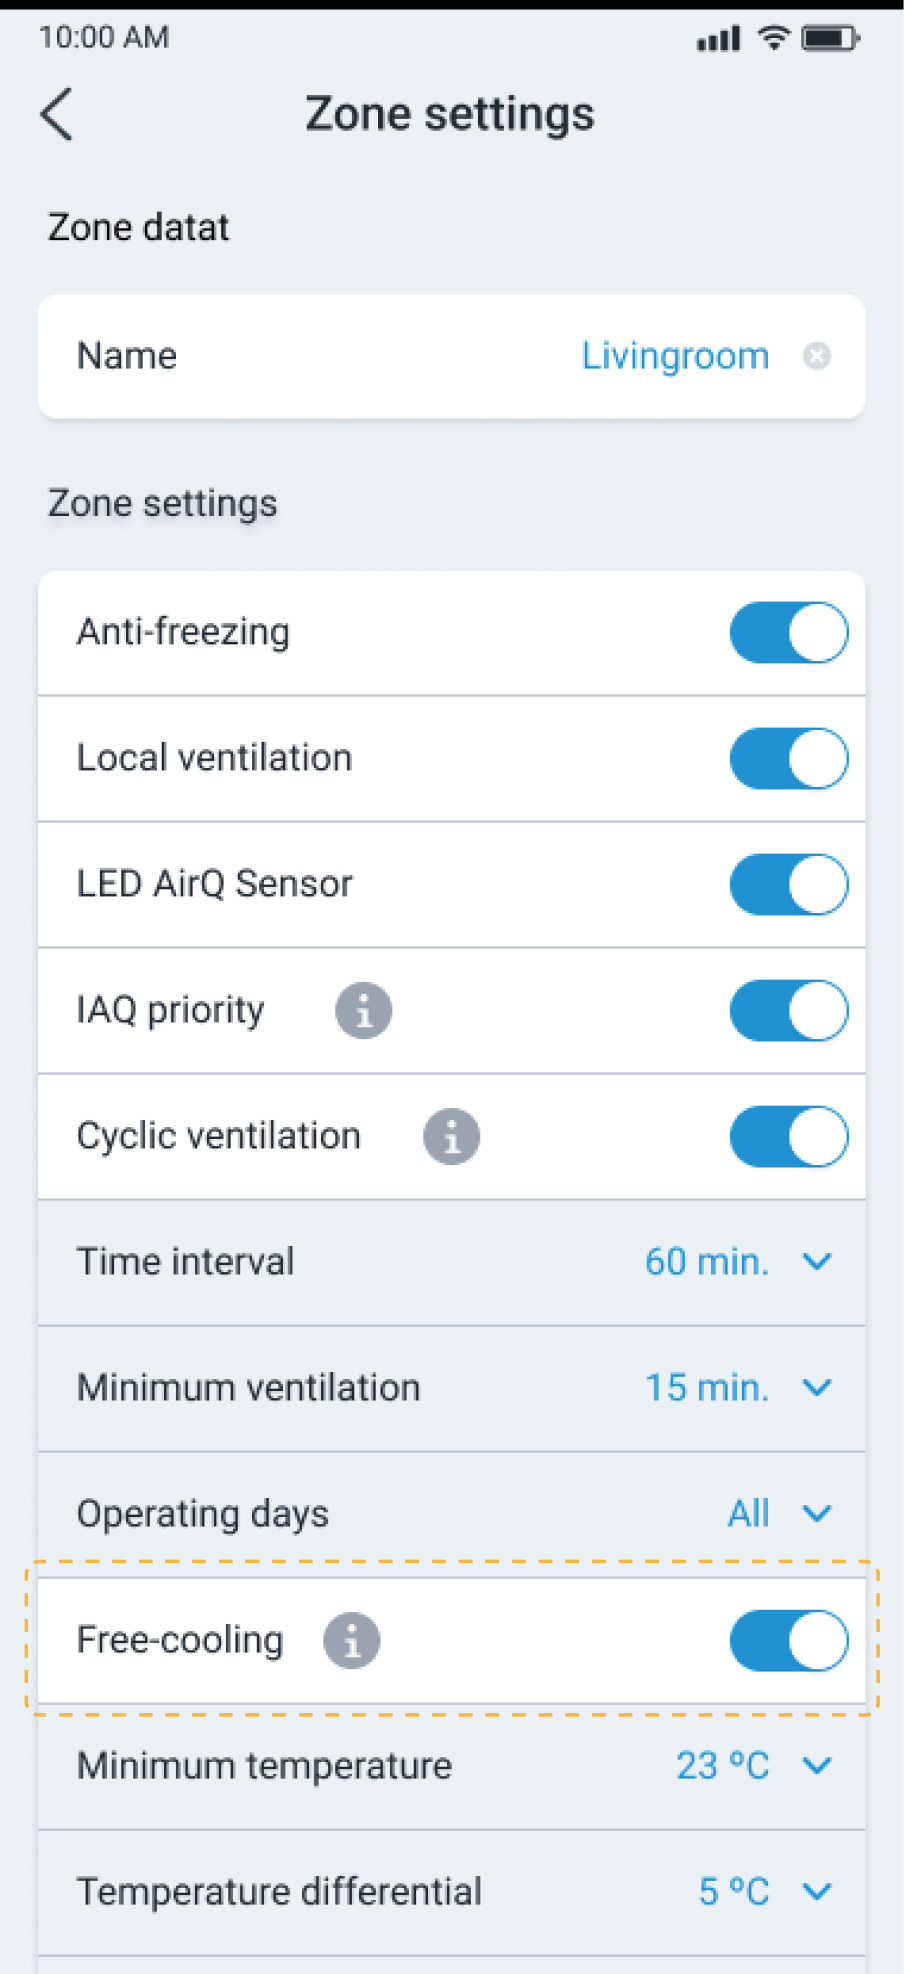
Task: Open Cyclic ventilation info icon
Action: click(x=451, y=1136)
